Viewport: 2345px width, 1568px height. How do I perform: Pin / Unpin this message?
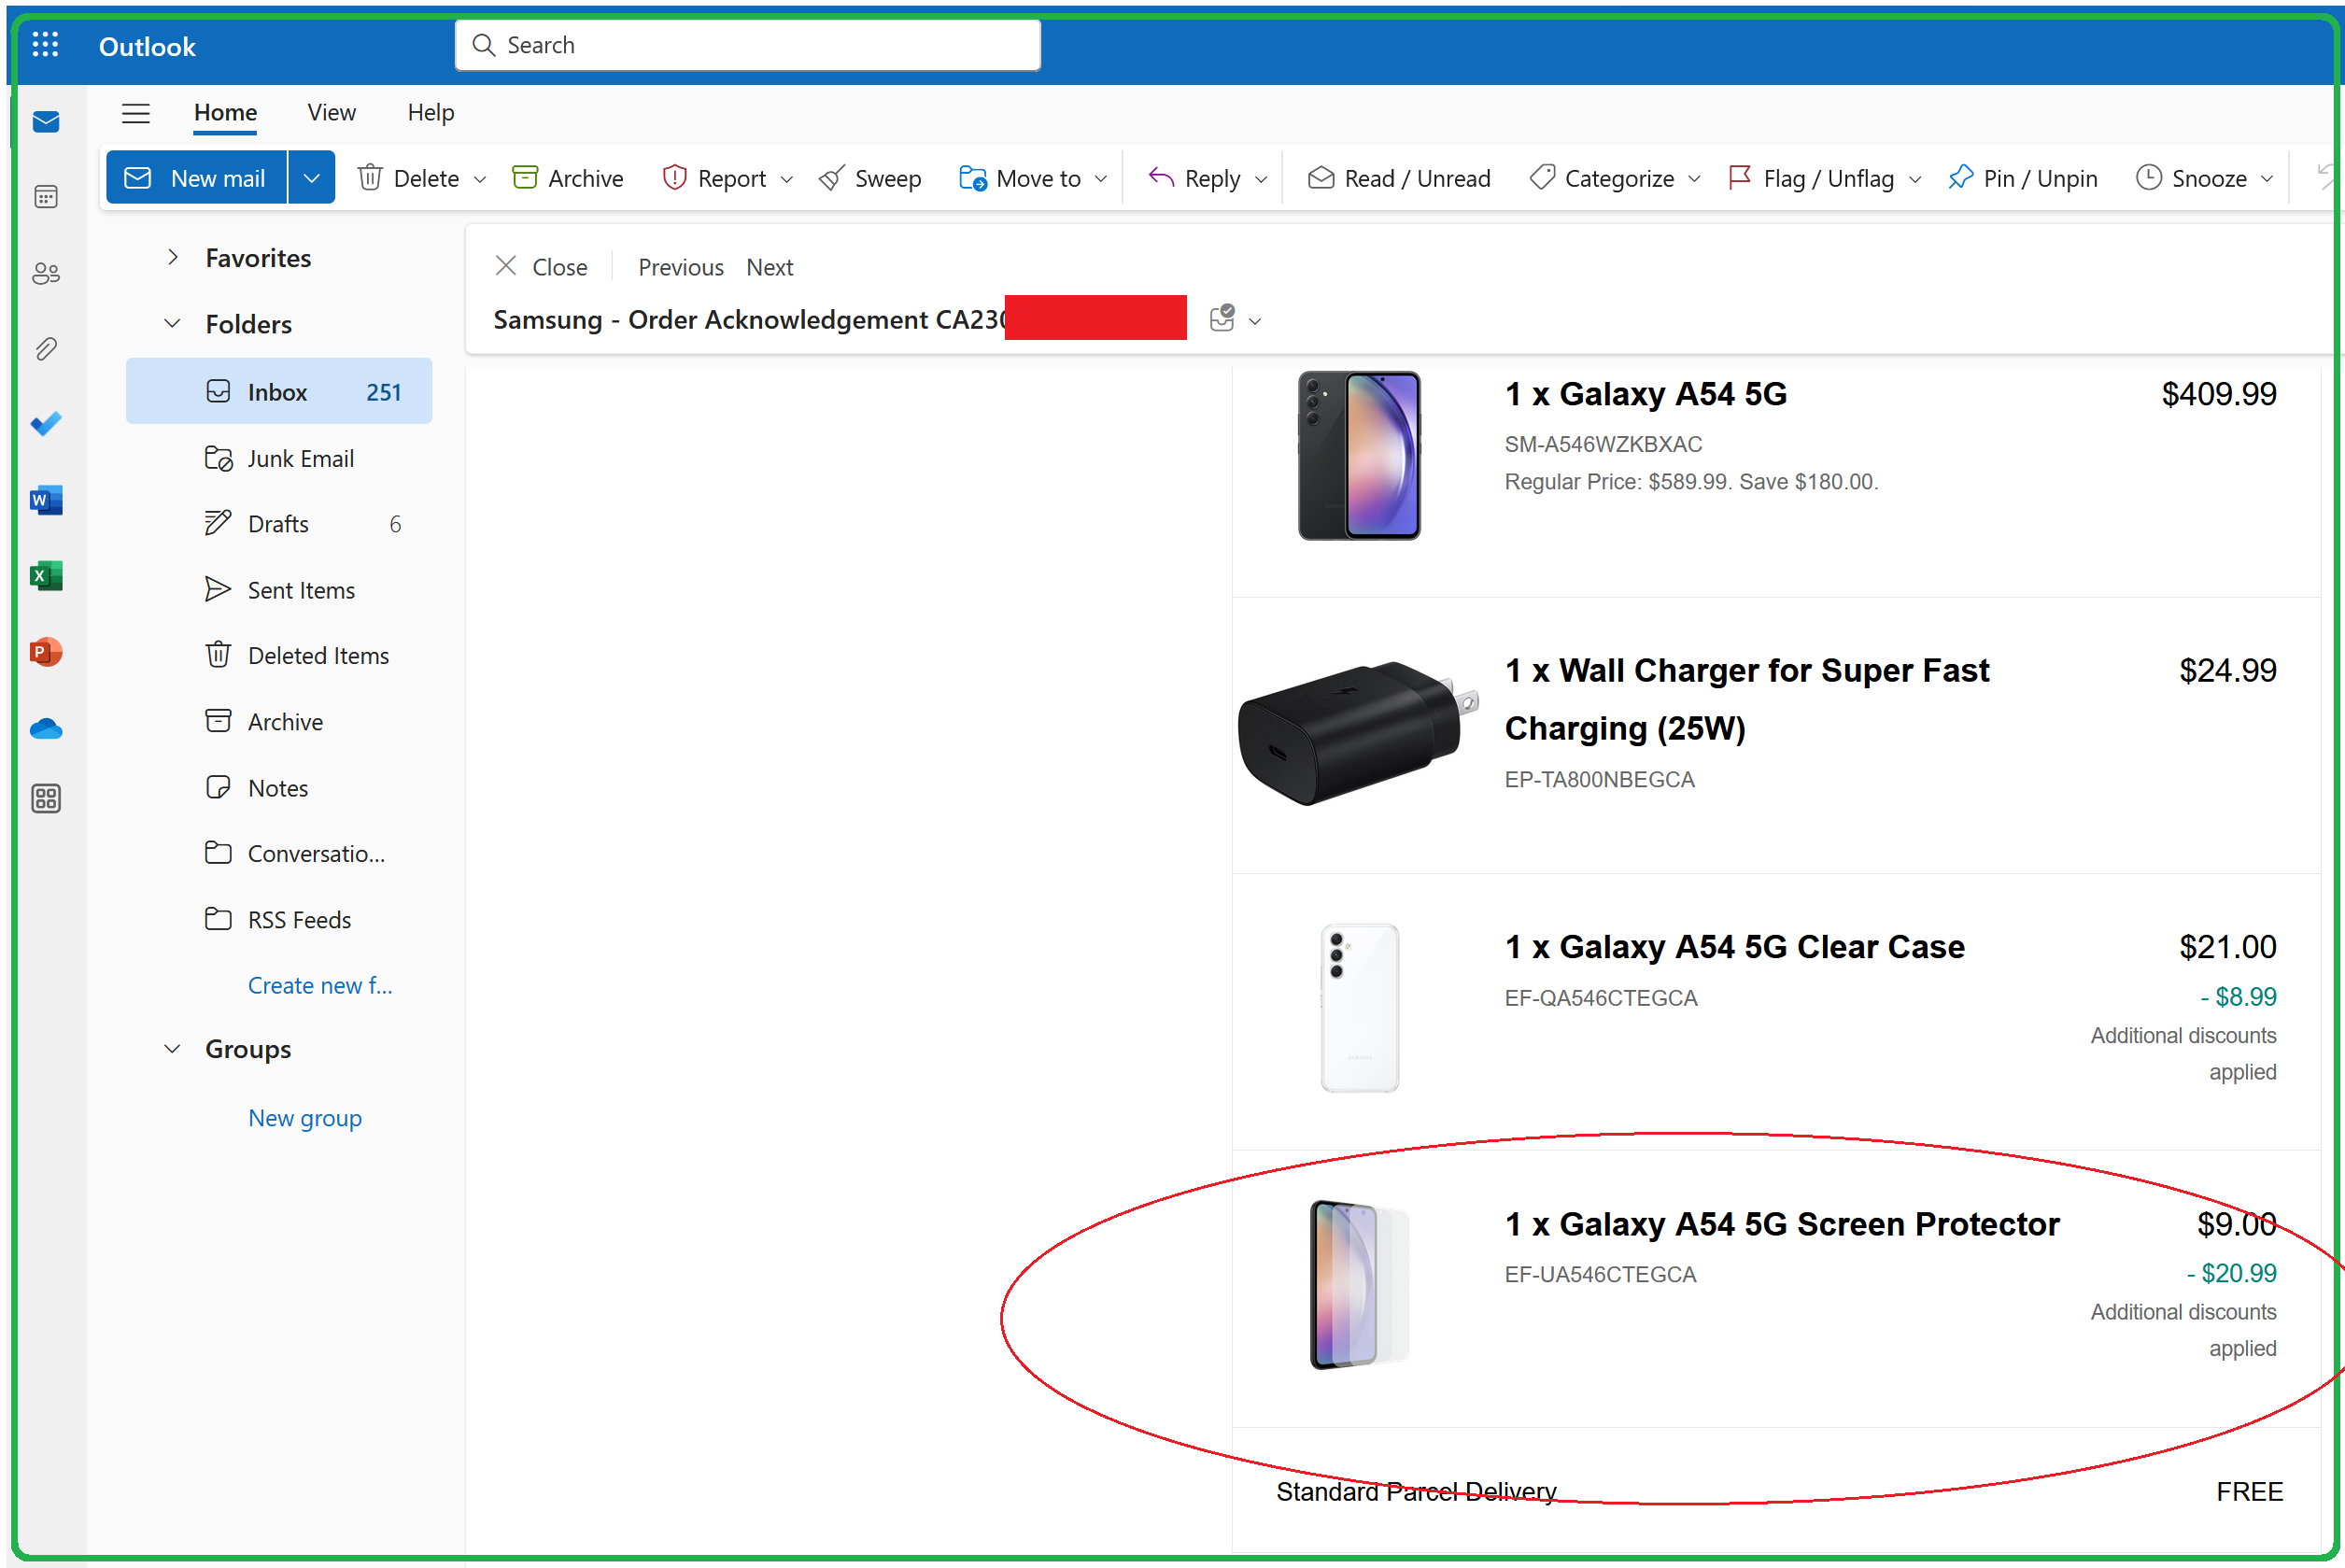pyautogui.click(x=2023, y=178)
